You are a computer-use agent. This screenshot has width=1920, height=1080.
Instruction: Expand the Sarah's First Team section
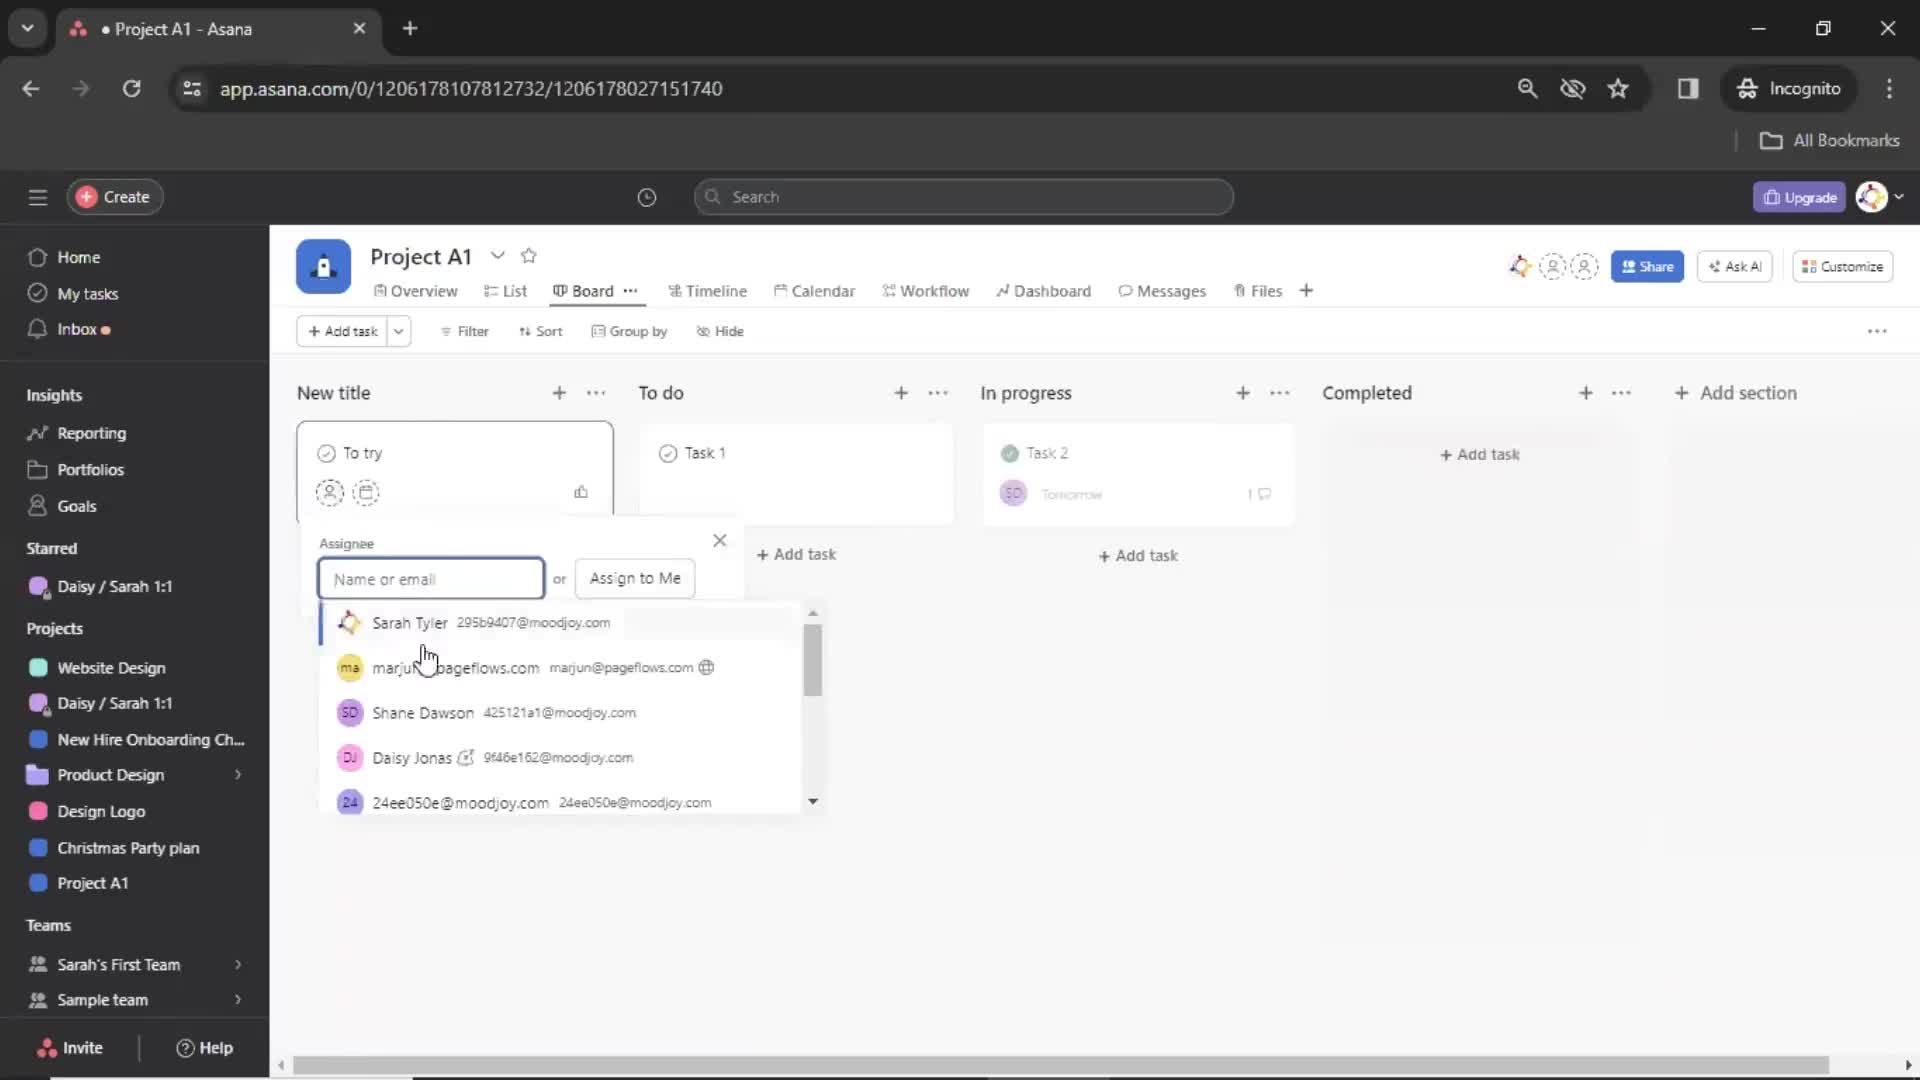pyautogui.click(x=237, y=964)
